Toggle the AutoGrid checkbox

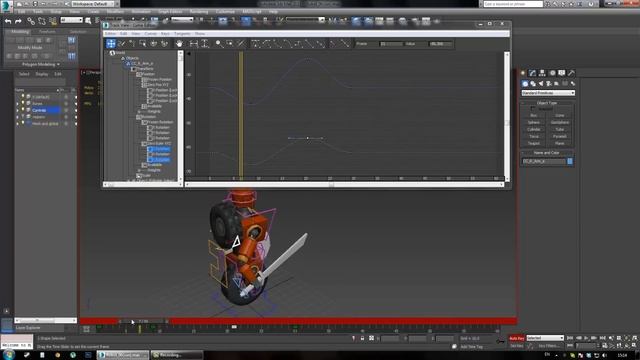pos(533,109)
